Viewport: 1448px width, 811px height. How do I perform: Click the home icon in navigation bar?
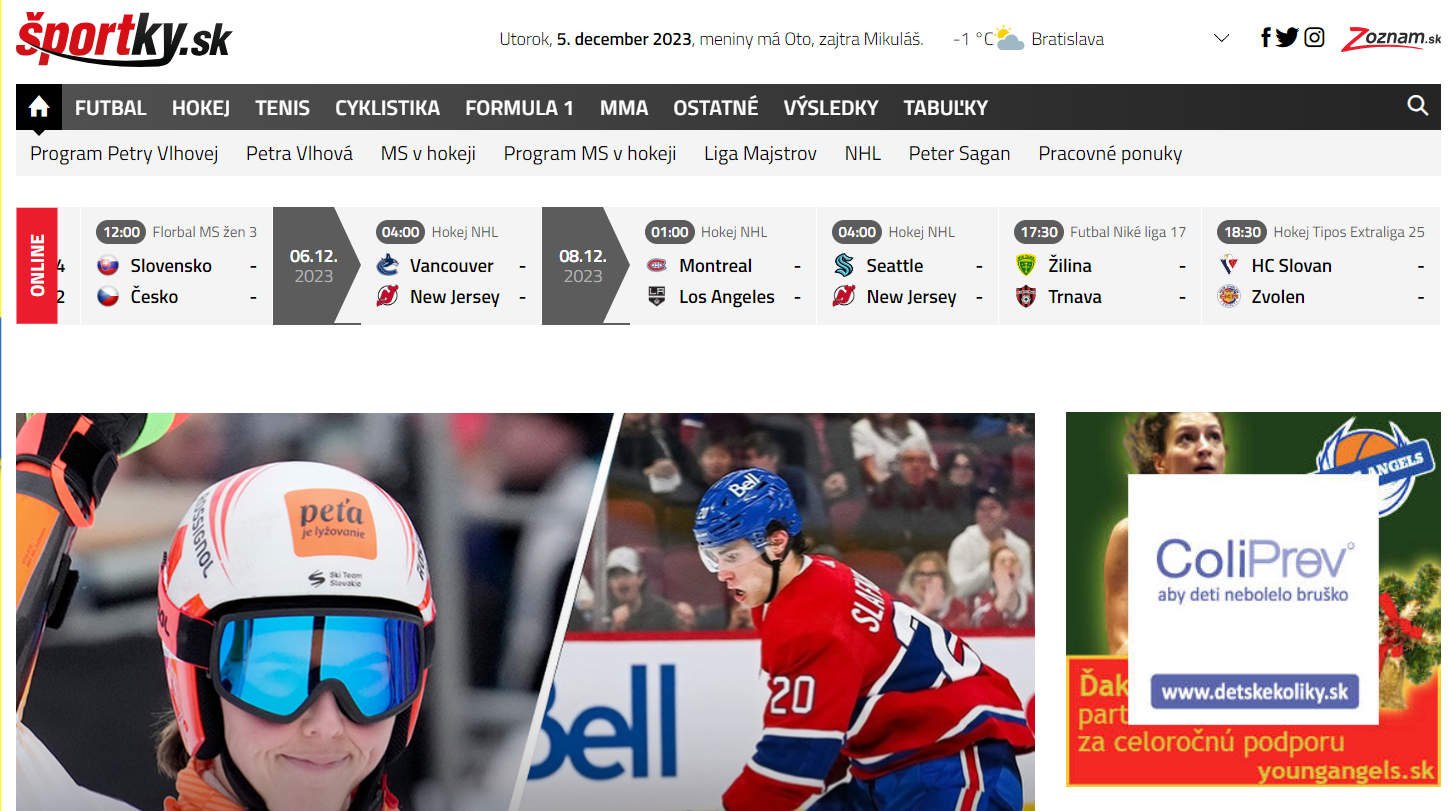click(39, 107)
